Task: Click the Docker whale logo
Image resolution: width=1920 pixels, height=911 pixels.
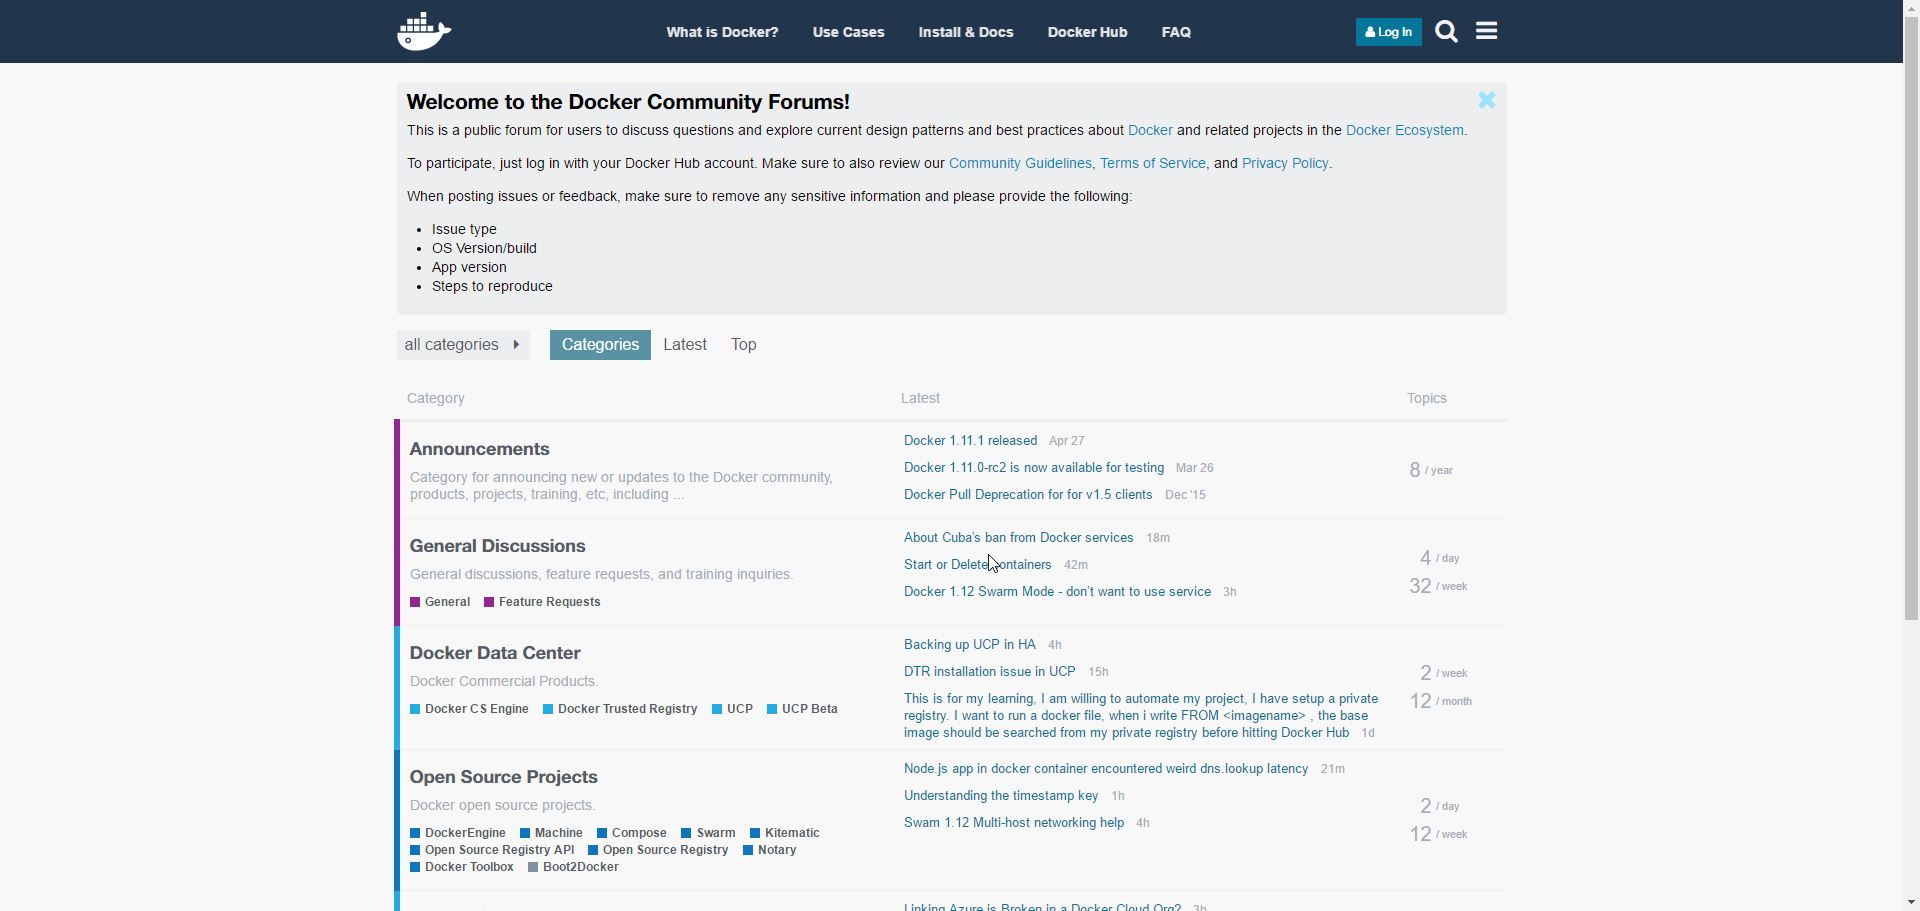Action: coord(424,31)
